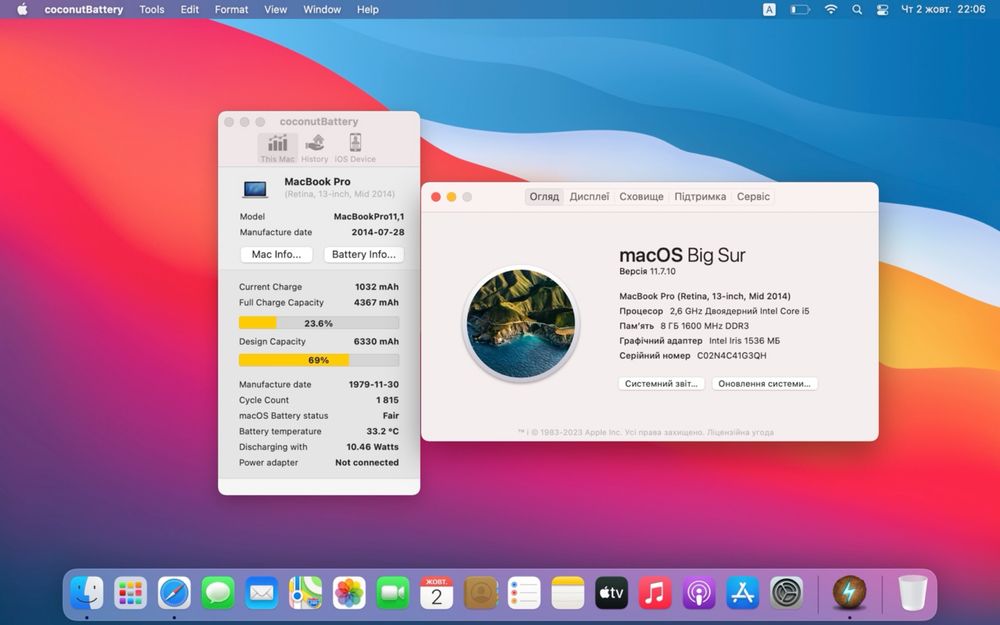The image size is (1000, 625).
Task: Open coconutBattery icon in the Dock
Action: click(x=849, y=593)
